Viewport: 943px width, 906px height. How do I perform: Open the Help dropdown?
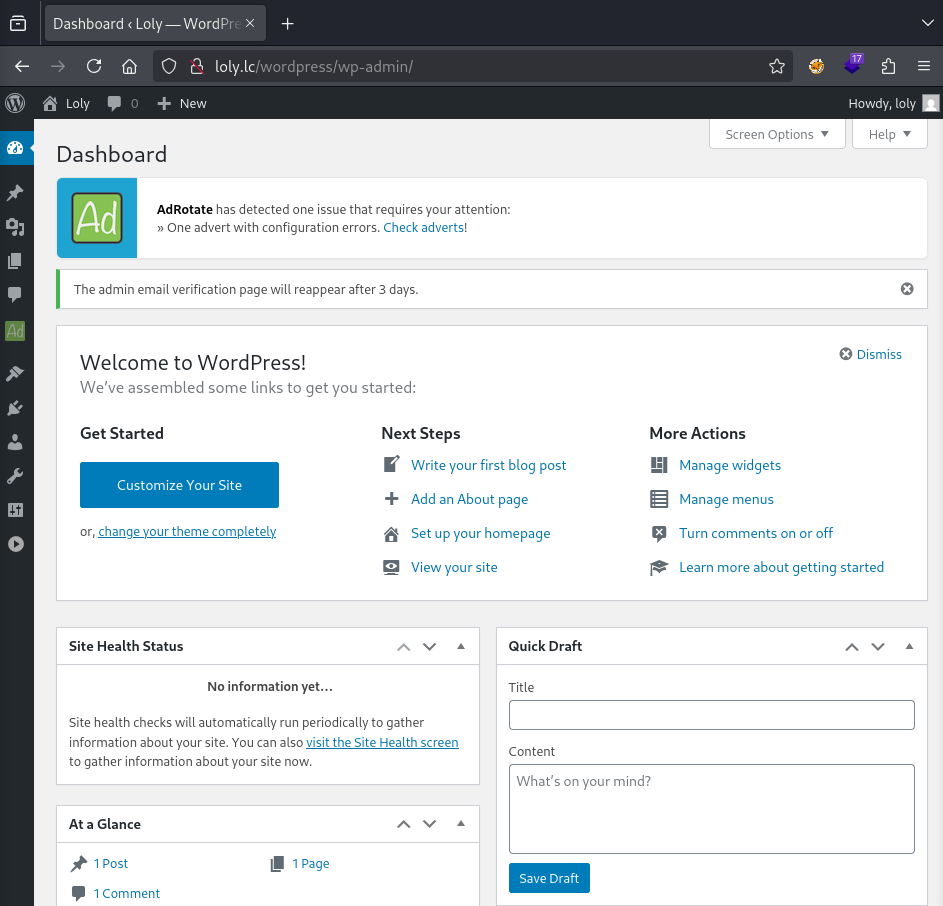point(889,133)
